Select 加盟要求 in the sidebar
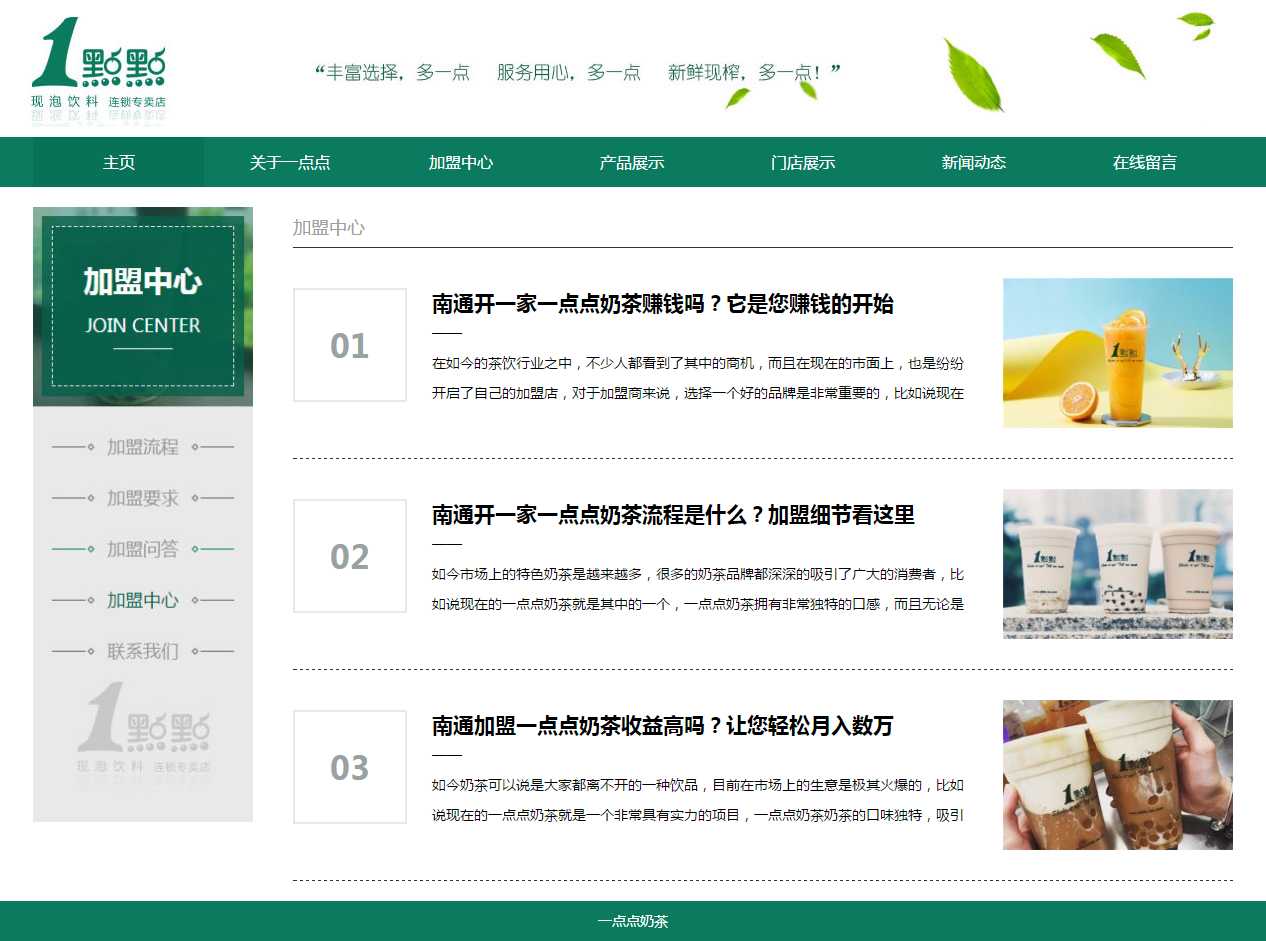The image size is (1266, 941). point(143,498)
